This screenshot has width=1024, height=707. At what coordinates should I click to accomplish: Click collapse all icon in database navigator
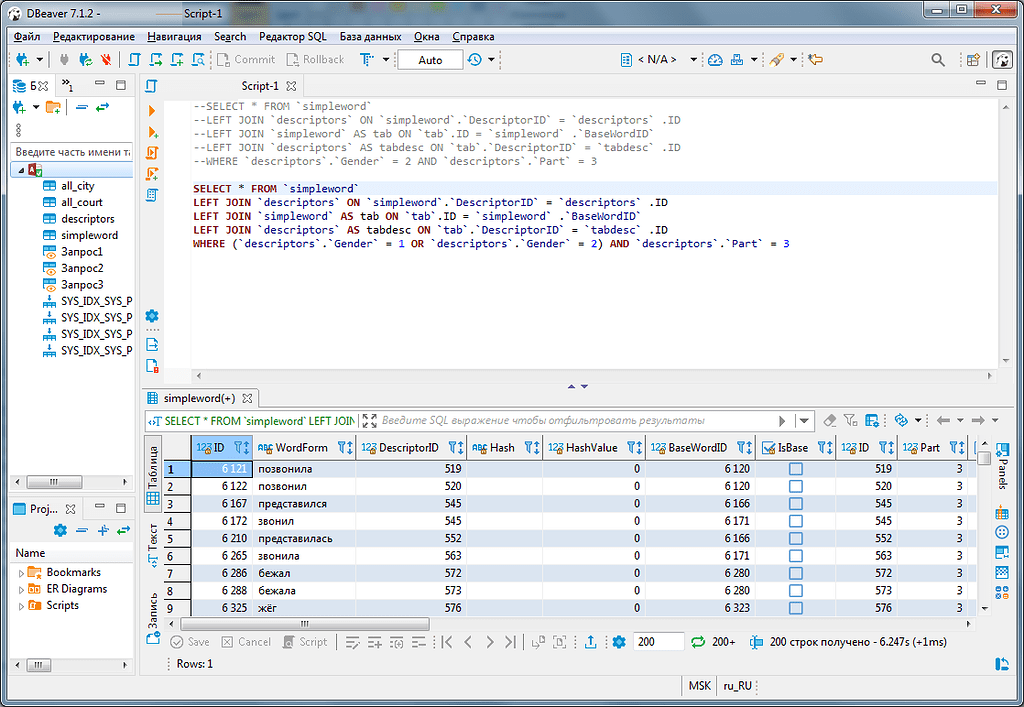coord(82,108)
